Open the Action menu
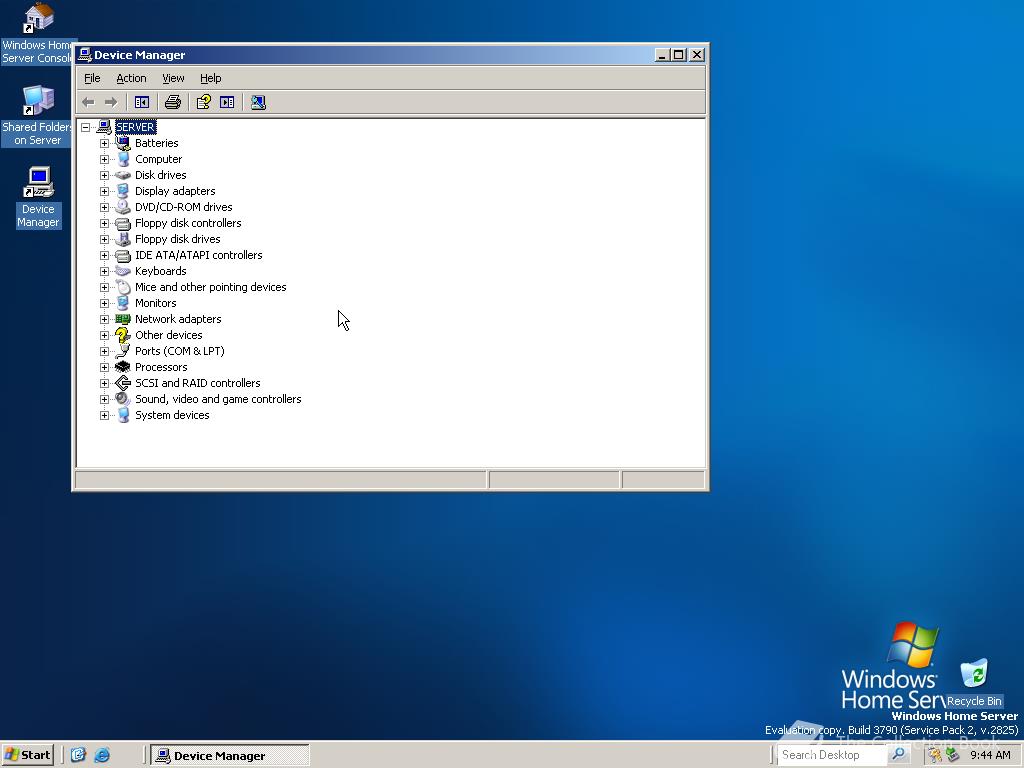 coord(131,78)
